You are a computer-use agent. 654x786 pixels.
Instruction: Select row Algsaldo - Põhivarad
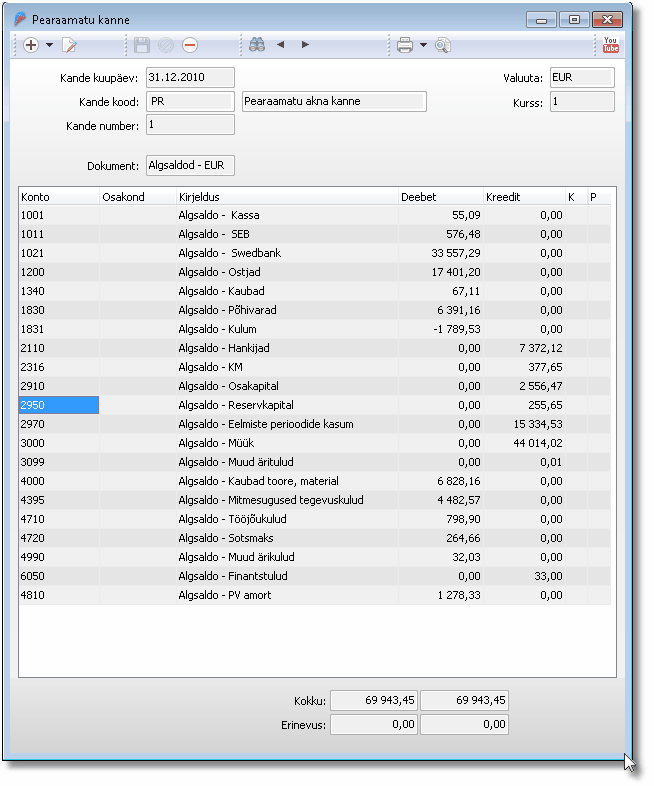315,310
